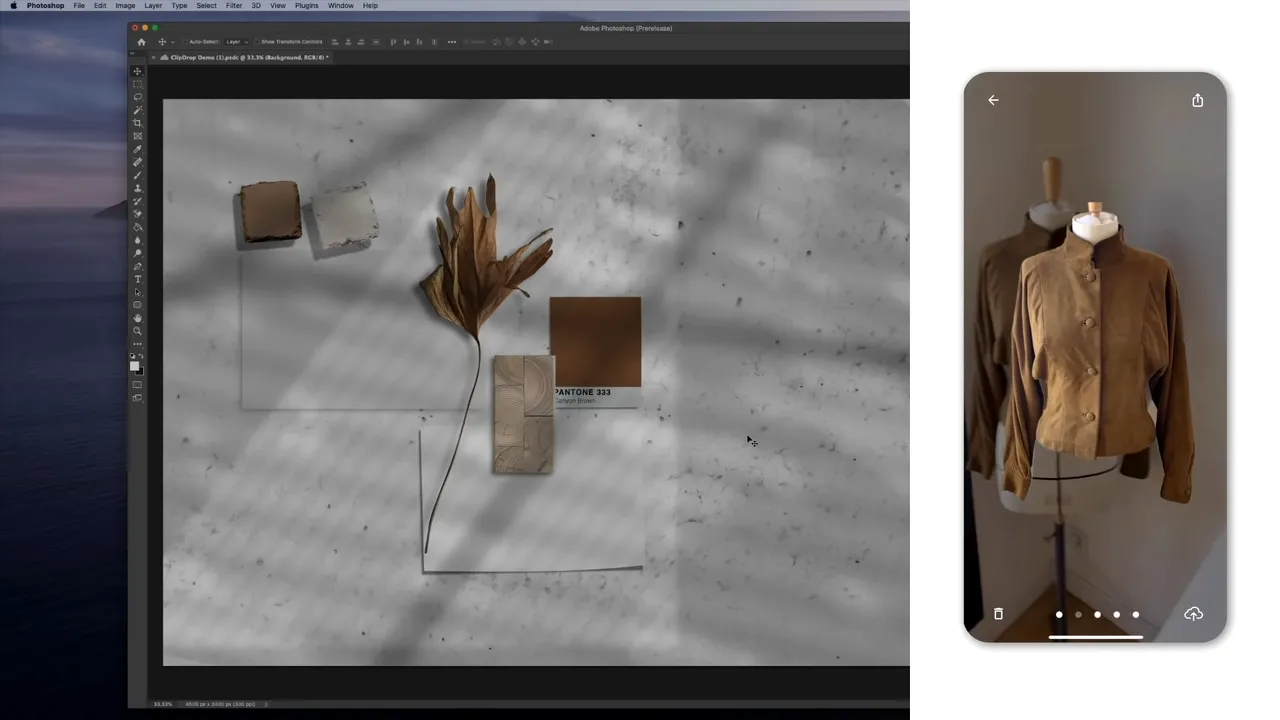
Task: Open the Layer menu
Action: click(x=153, y=6)
